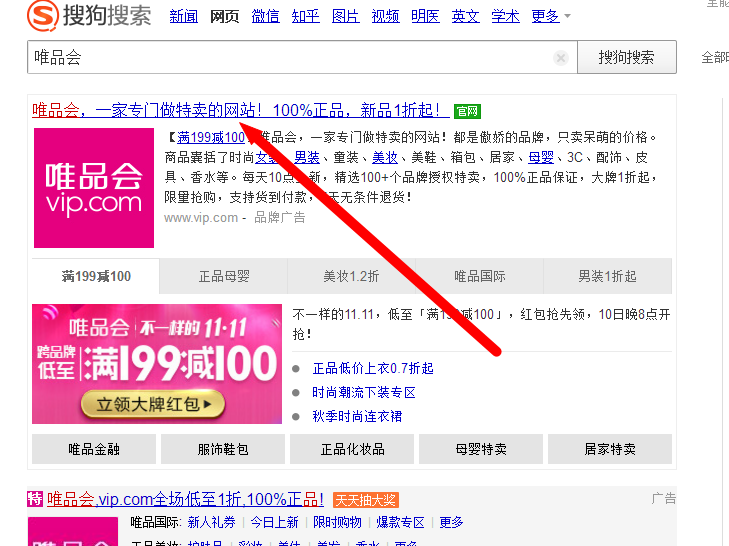
Task: Open the 满199减100 link in description
Action: click(211, 138)
